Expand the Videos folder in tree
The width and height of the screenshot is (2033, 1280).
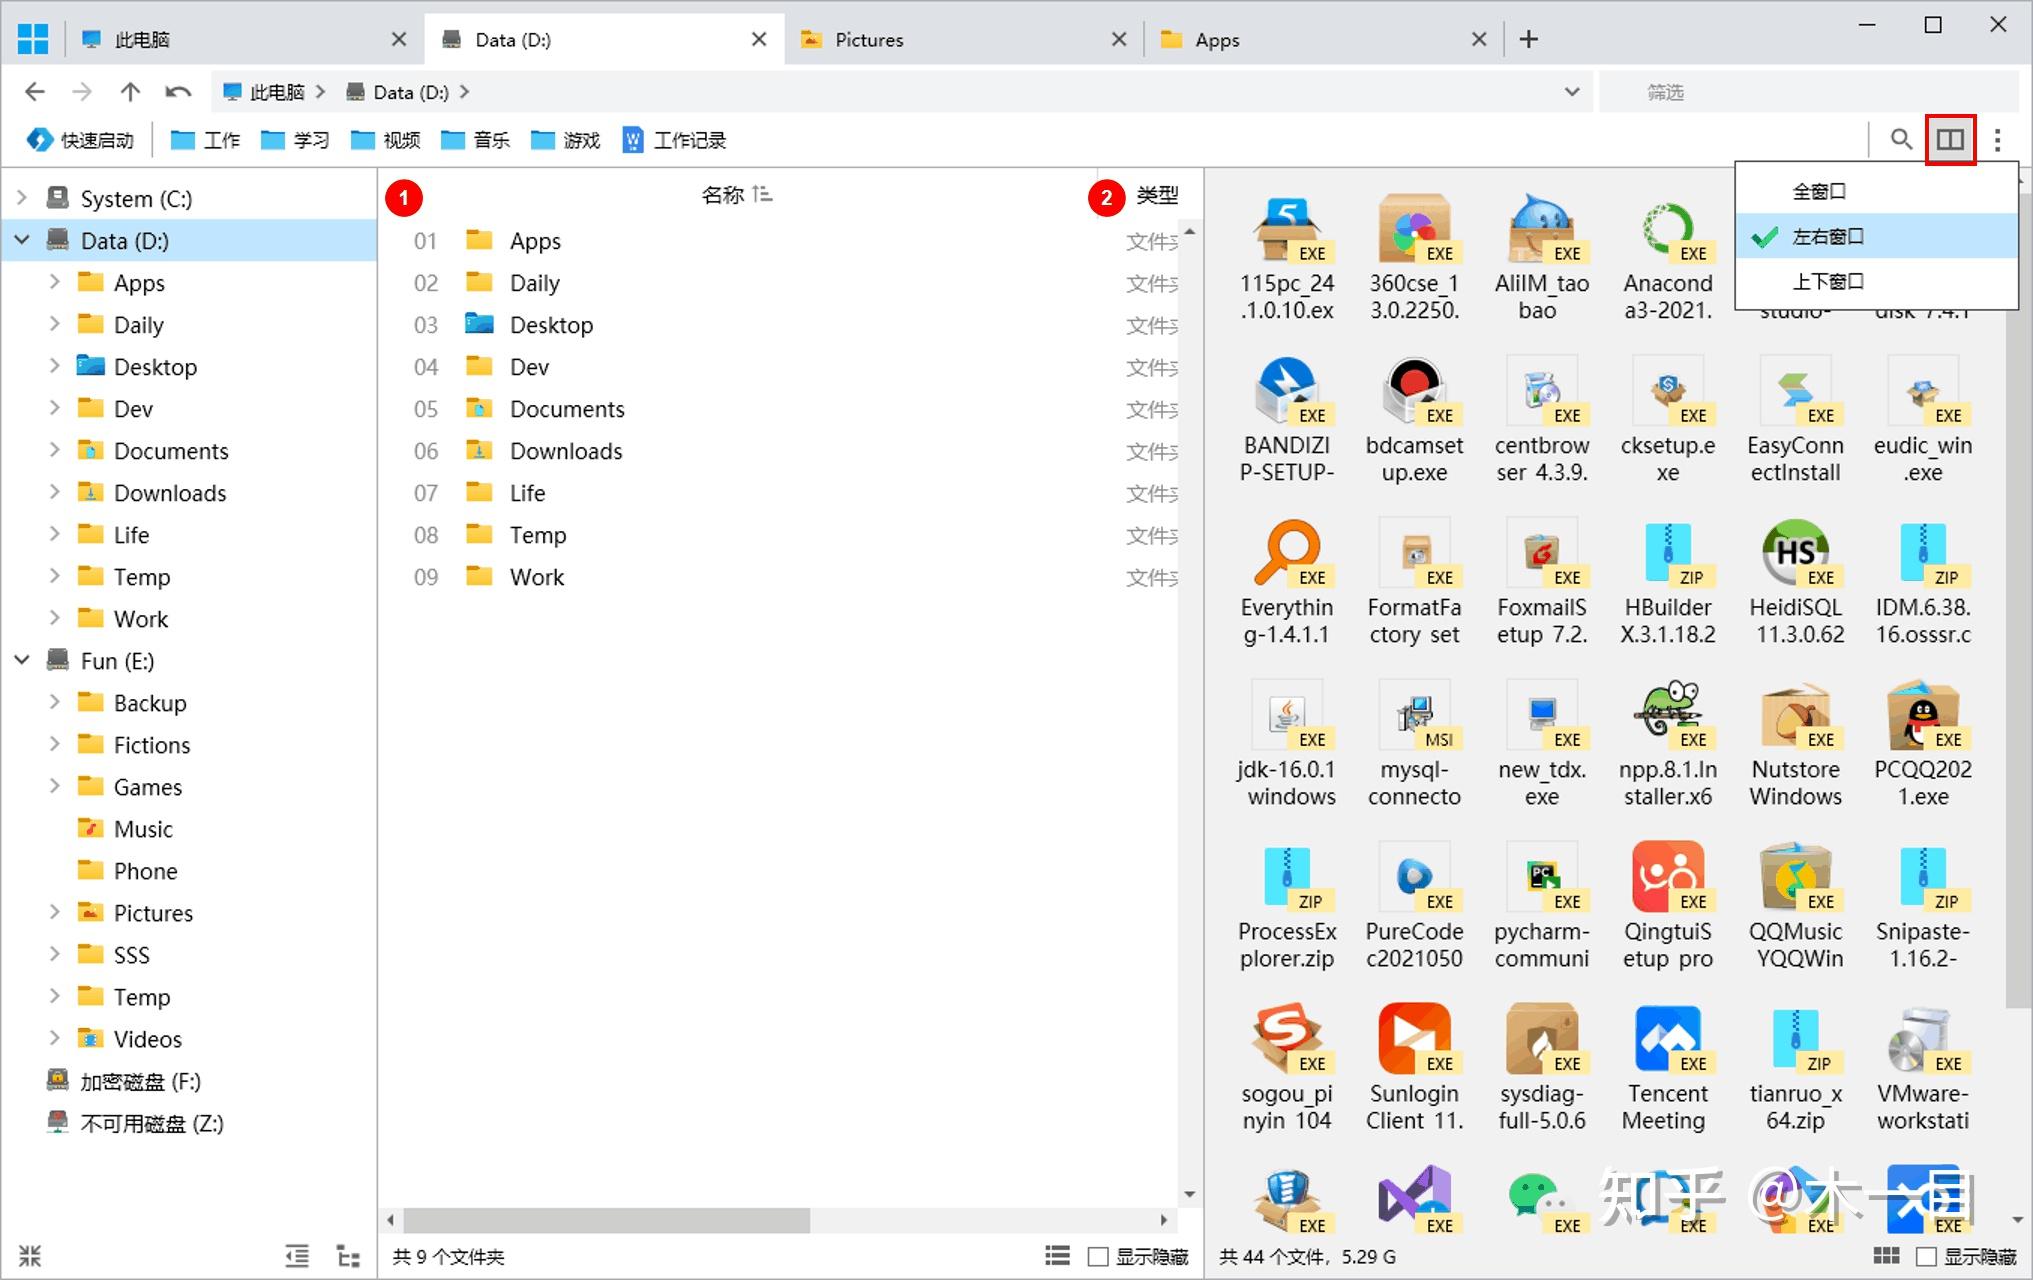tap(55, 1038)
